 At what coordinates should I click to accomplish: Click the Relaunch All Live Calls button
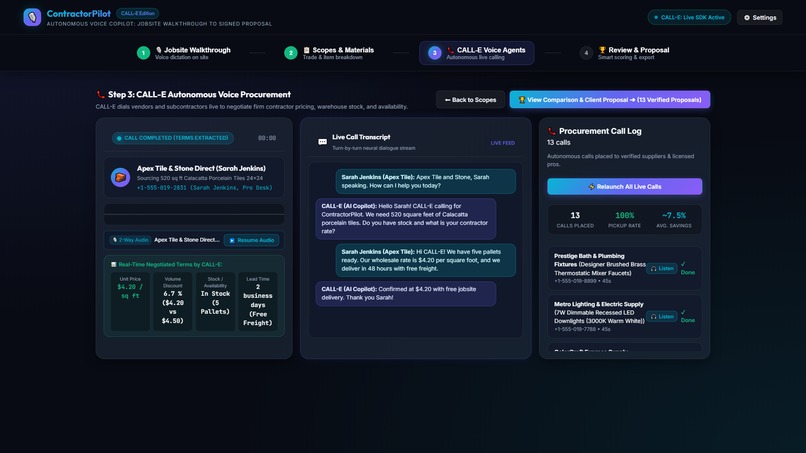tap(625, 187)
